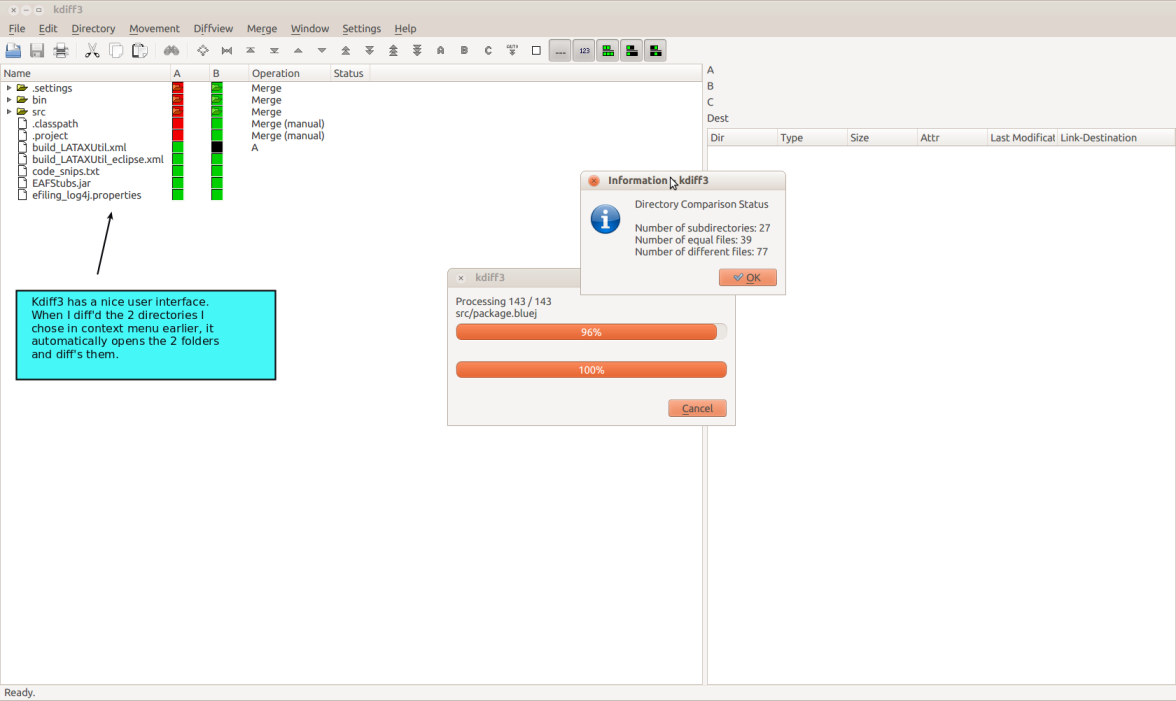Open the Settings menu
Screen dimensions: 1176x701
point(362,28)
